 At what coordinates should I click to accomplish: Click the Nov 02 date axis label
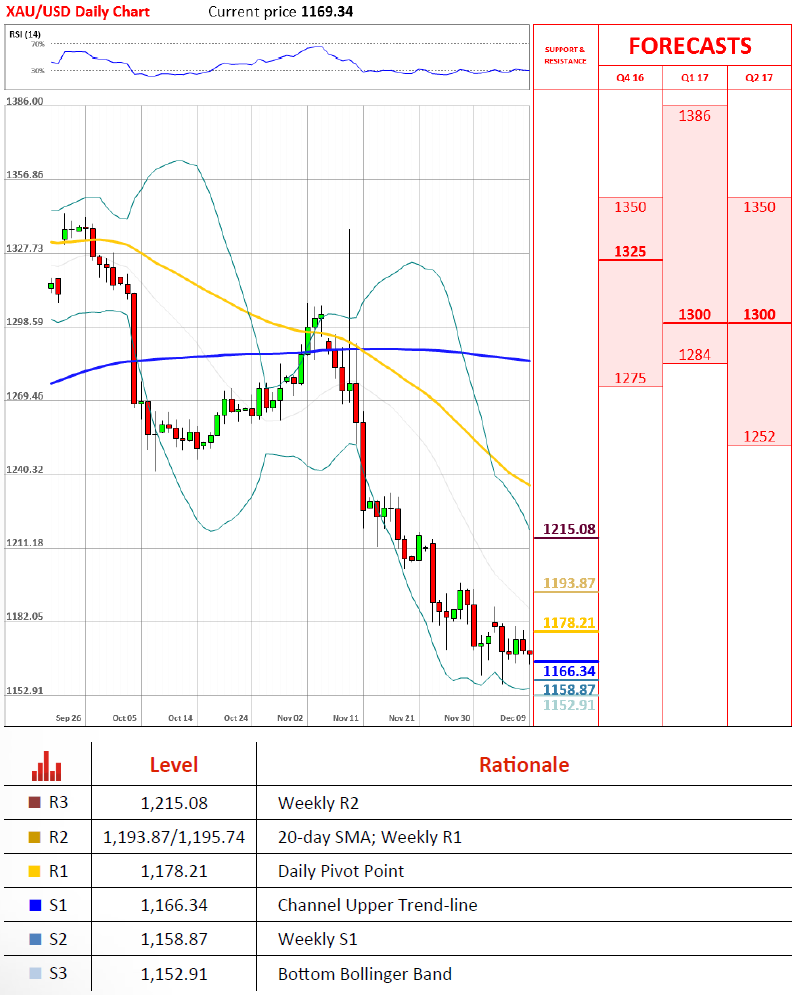[290, 718]
